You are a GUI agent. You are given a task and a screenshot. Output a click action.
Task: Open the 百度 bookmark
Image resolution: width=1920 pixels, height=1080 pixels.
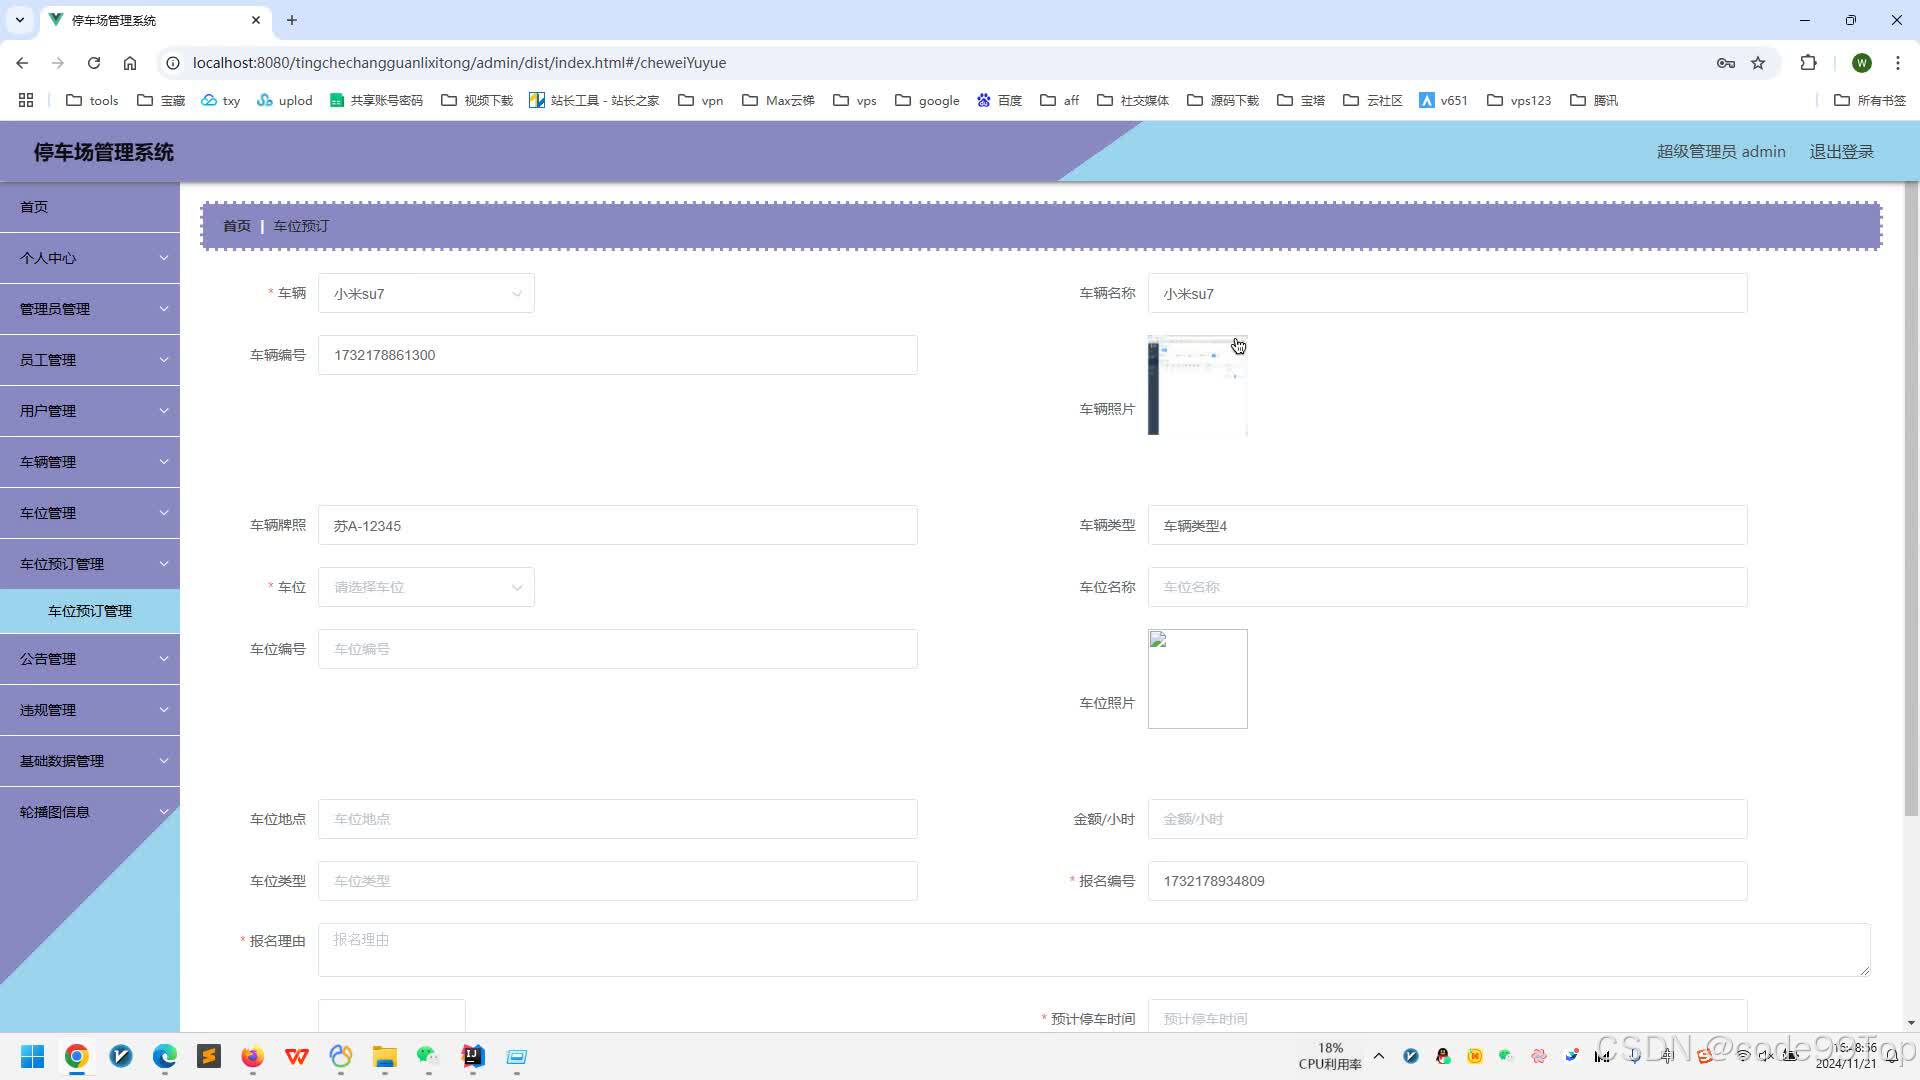pos(999,100)
